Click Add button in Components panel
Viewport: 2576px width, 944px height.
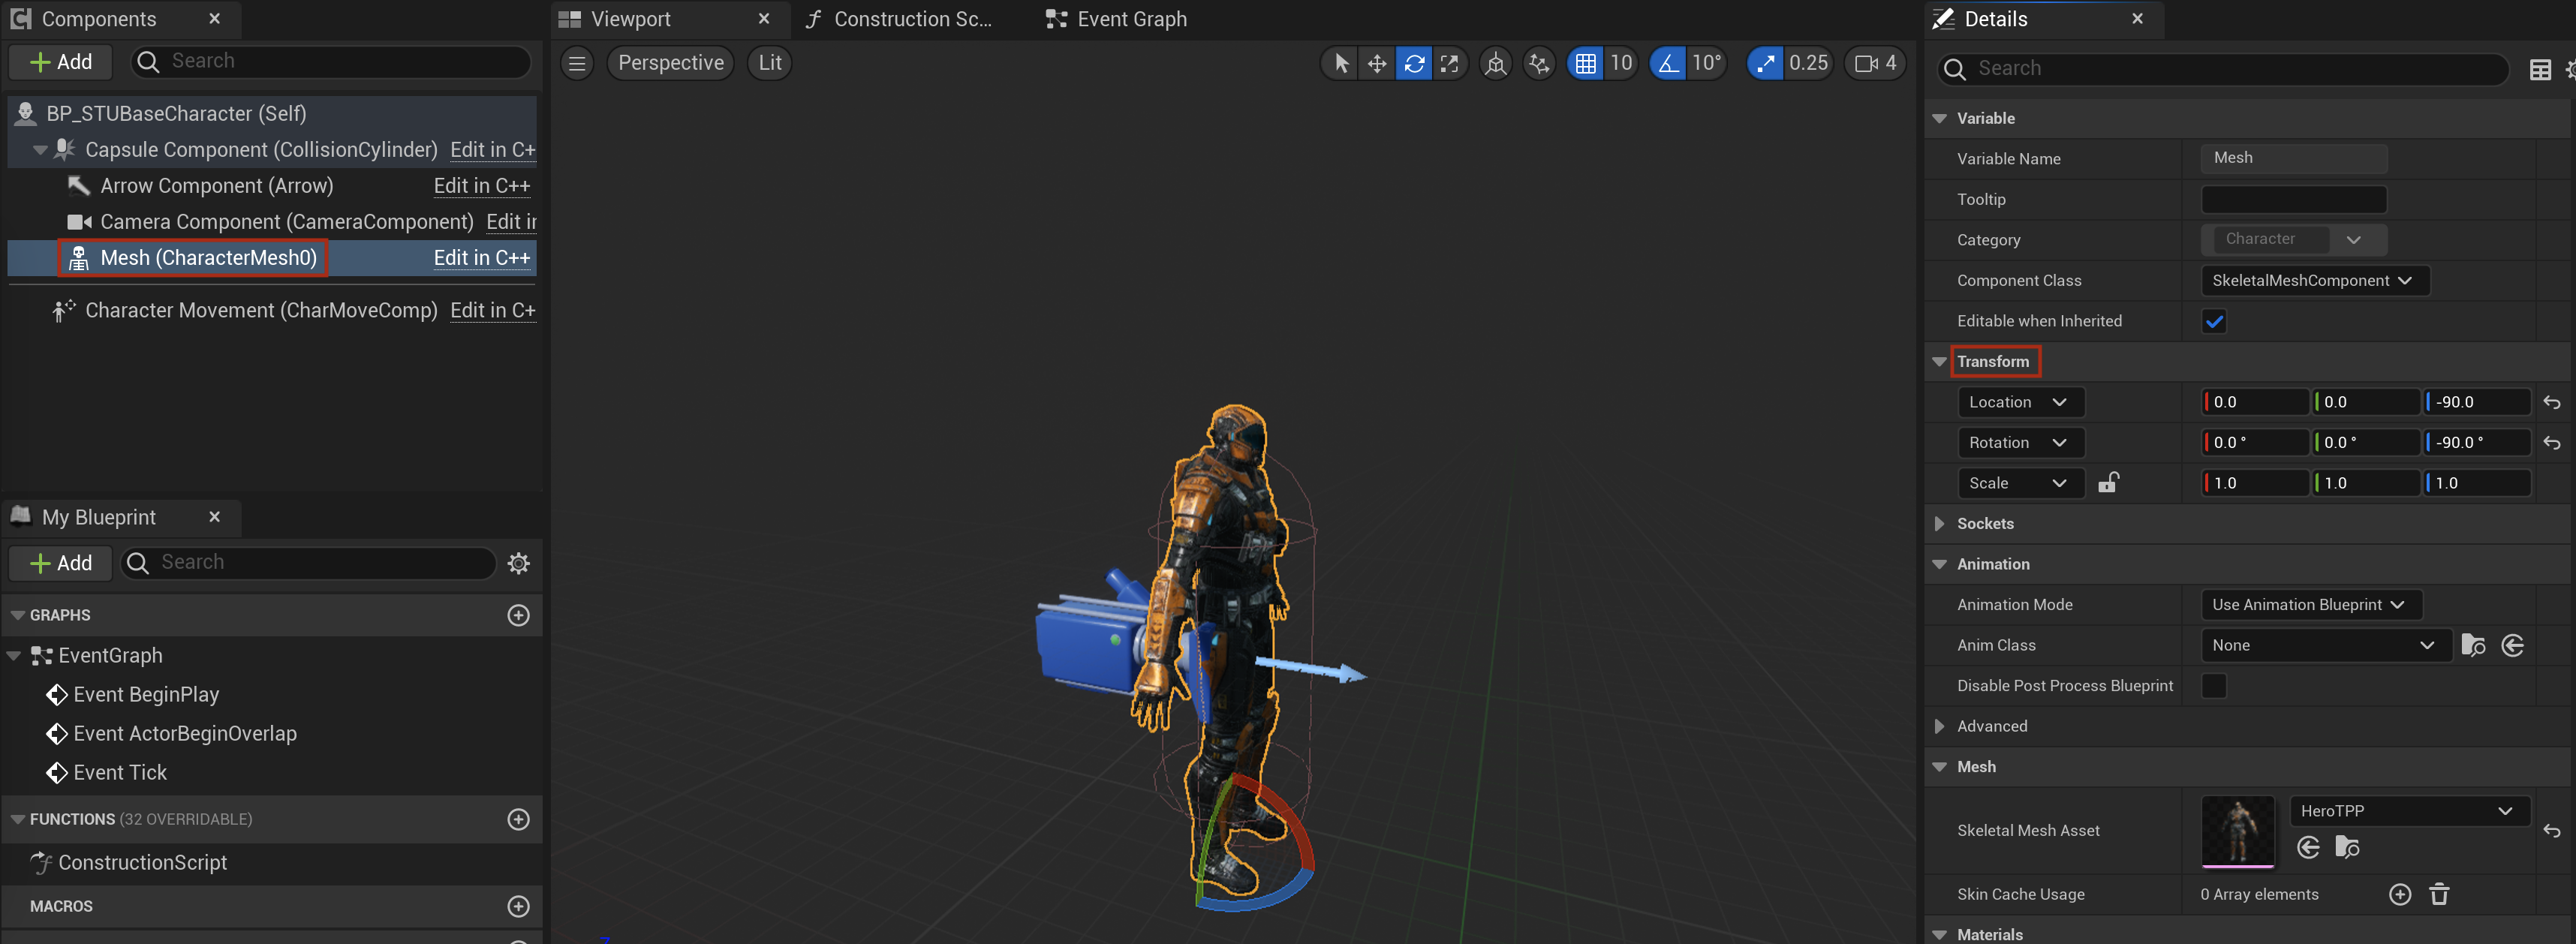tap(62, 62)
